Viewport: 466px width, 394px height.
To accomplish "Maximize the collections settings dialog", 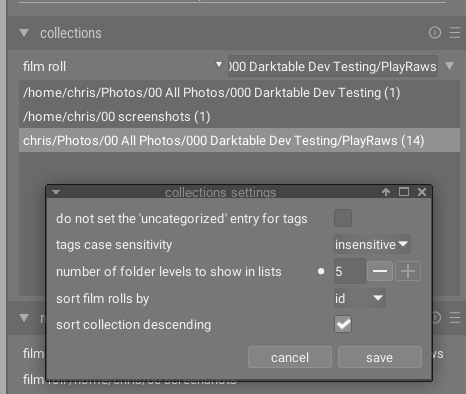I will [x=404, y=192].
